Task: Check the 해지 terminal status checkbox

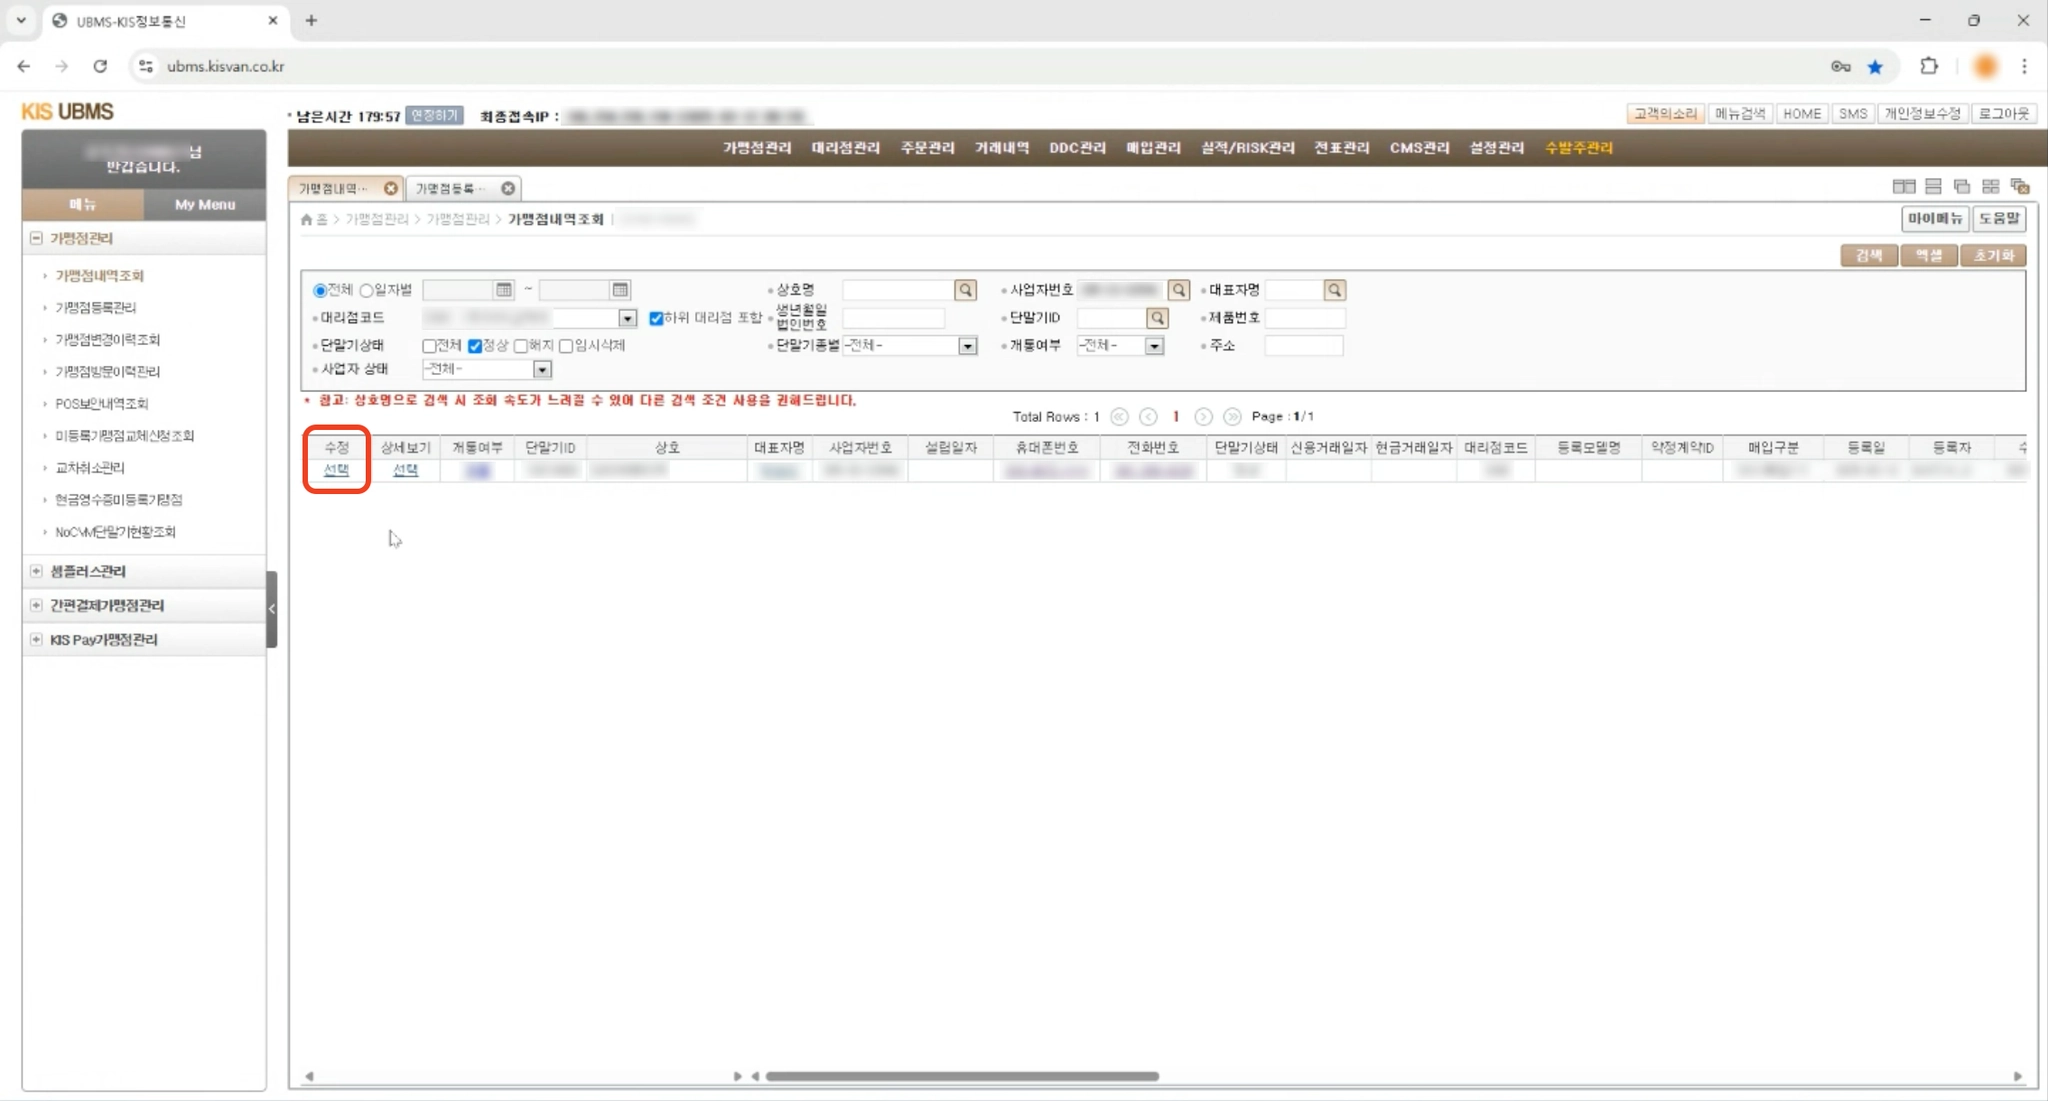Action: click(521, 346)
